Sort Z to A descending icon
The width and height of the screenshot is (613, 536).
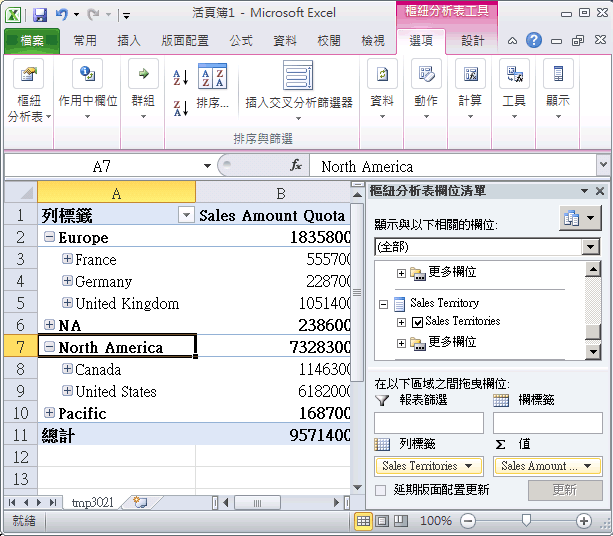pos(181,108)
